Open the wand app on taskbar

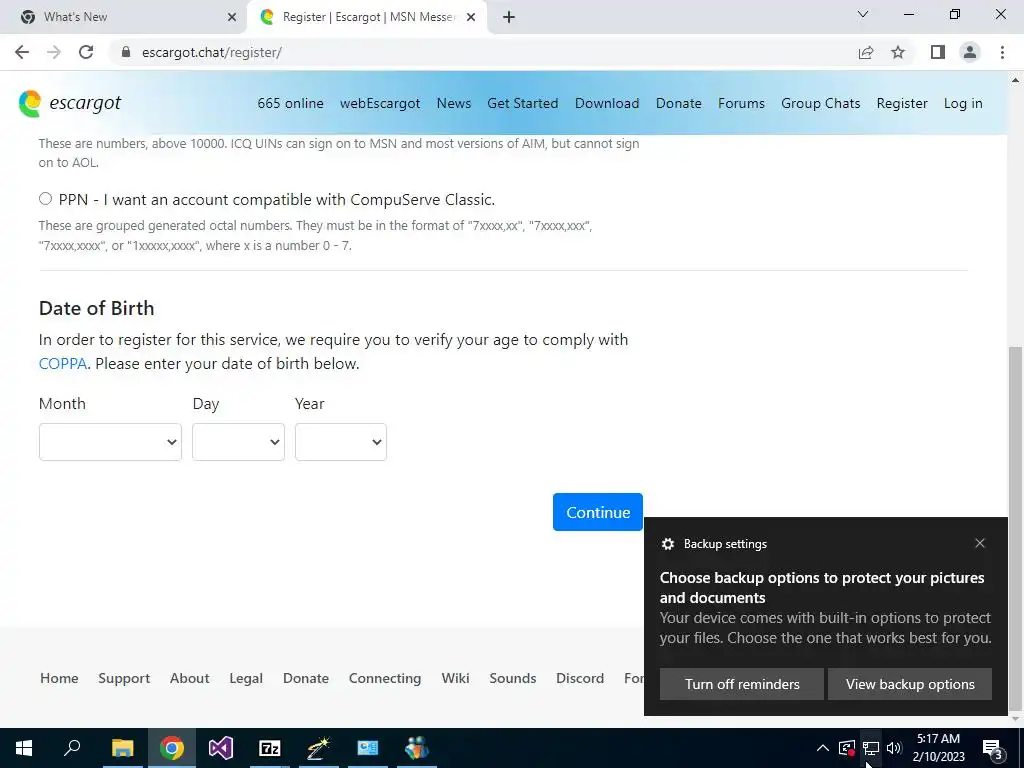[319, 748]
